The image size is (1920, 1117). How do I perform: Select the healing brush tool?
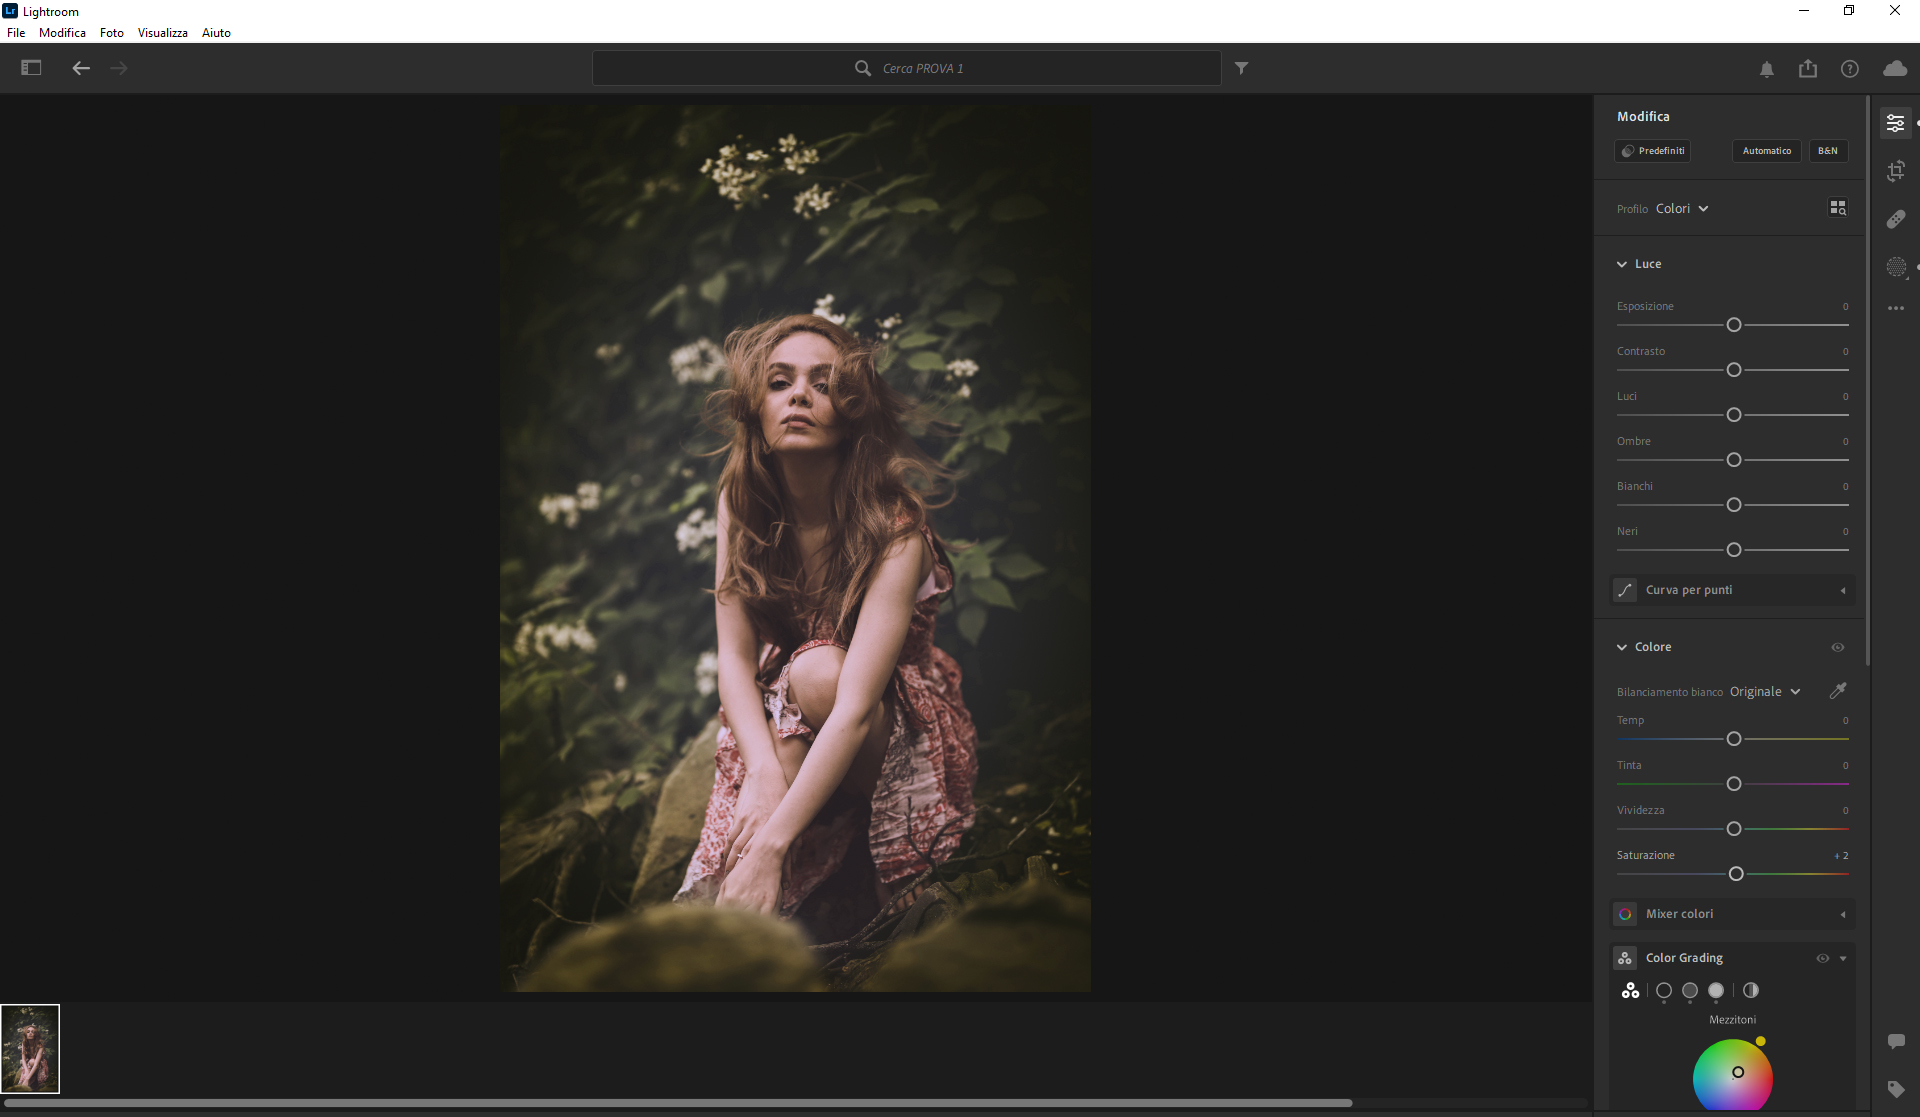(x=1895, y=219)
